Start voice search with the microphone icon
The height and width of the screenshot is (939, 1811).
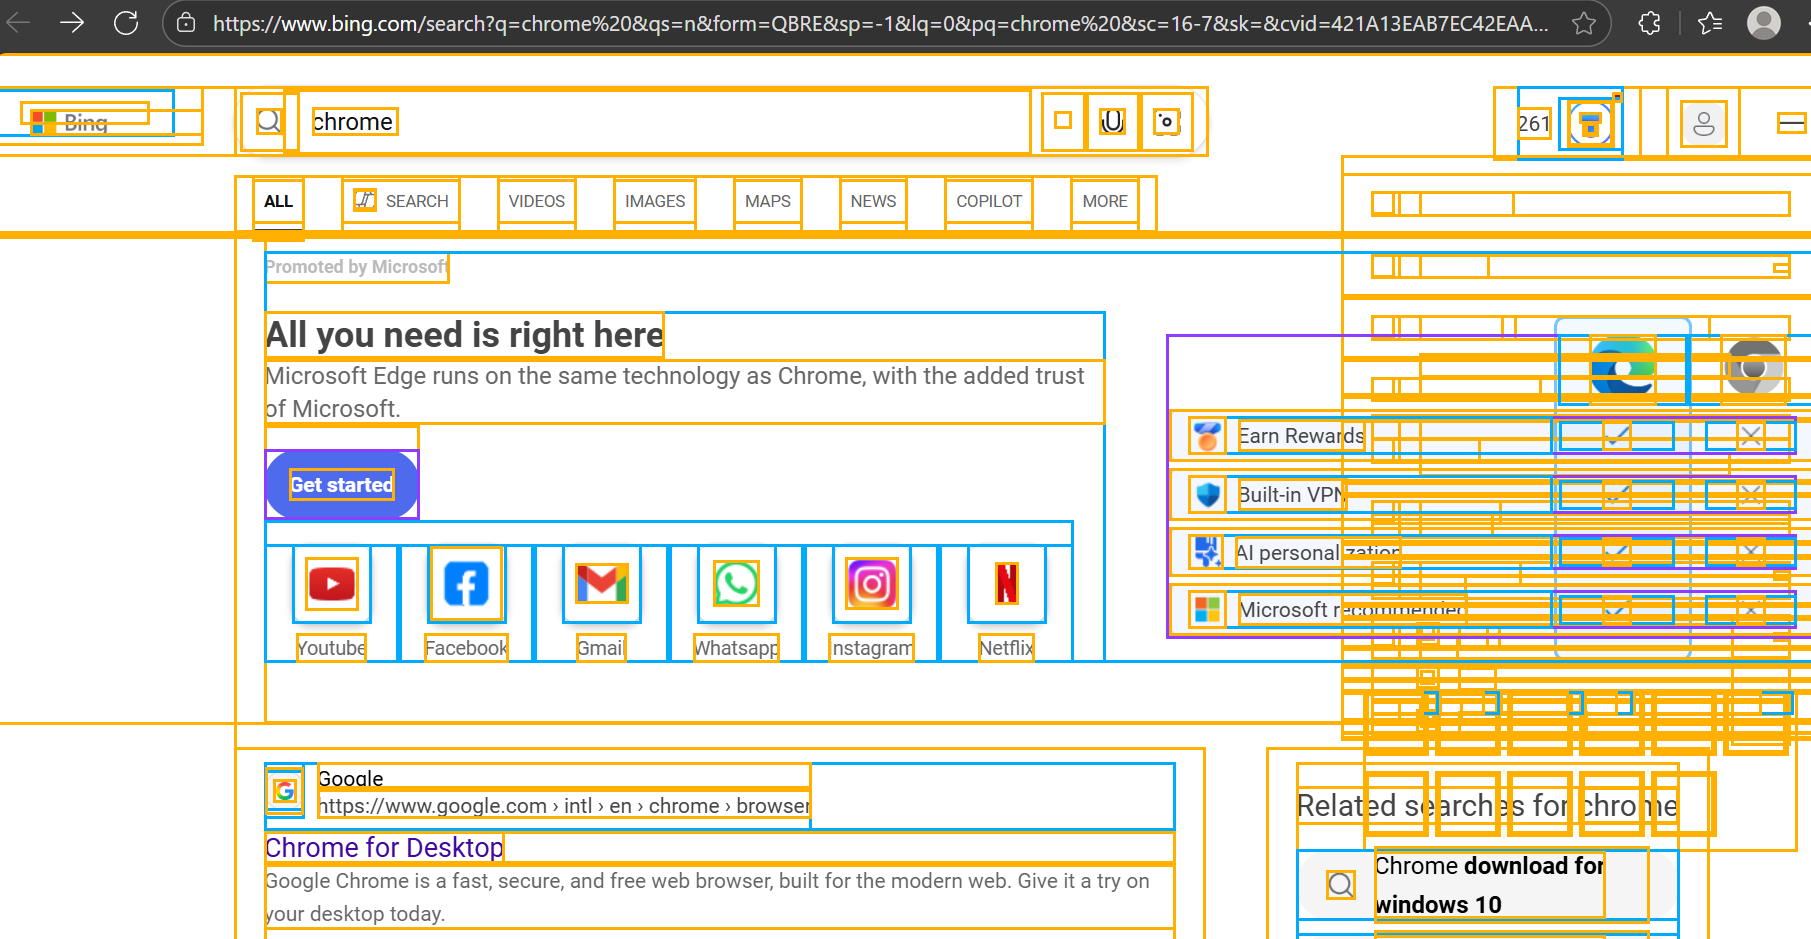pos(1112,121)
